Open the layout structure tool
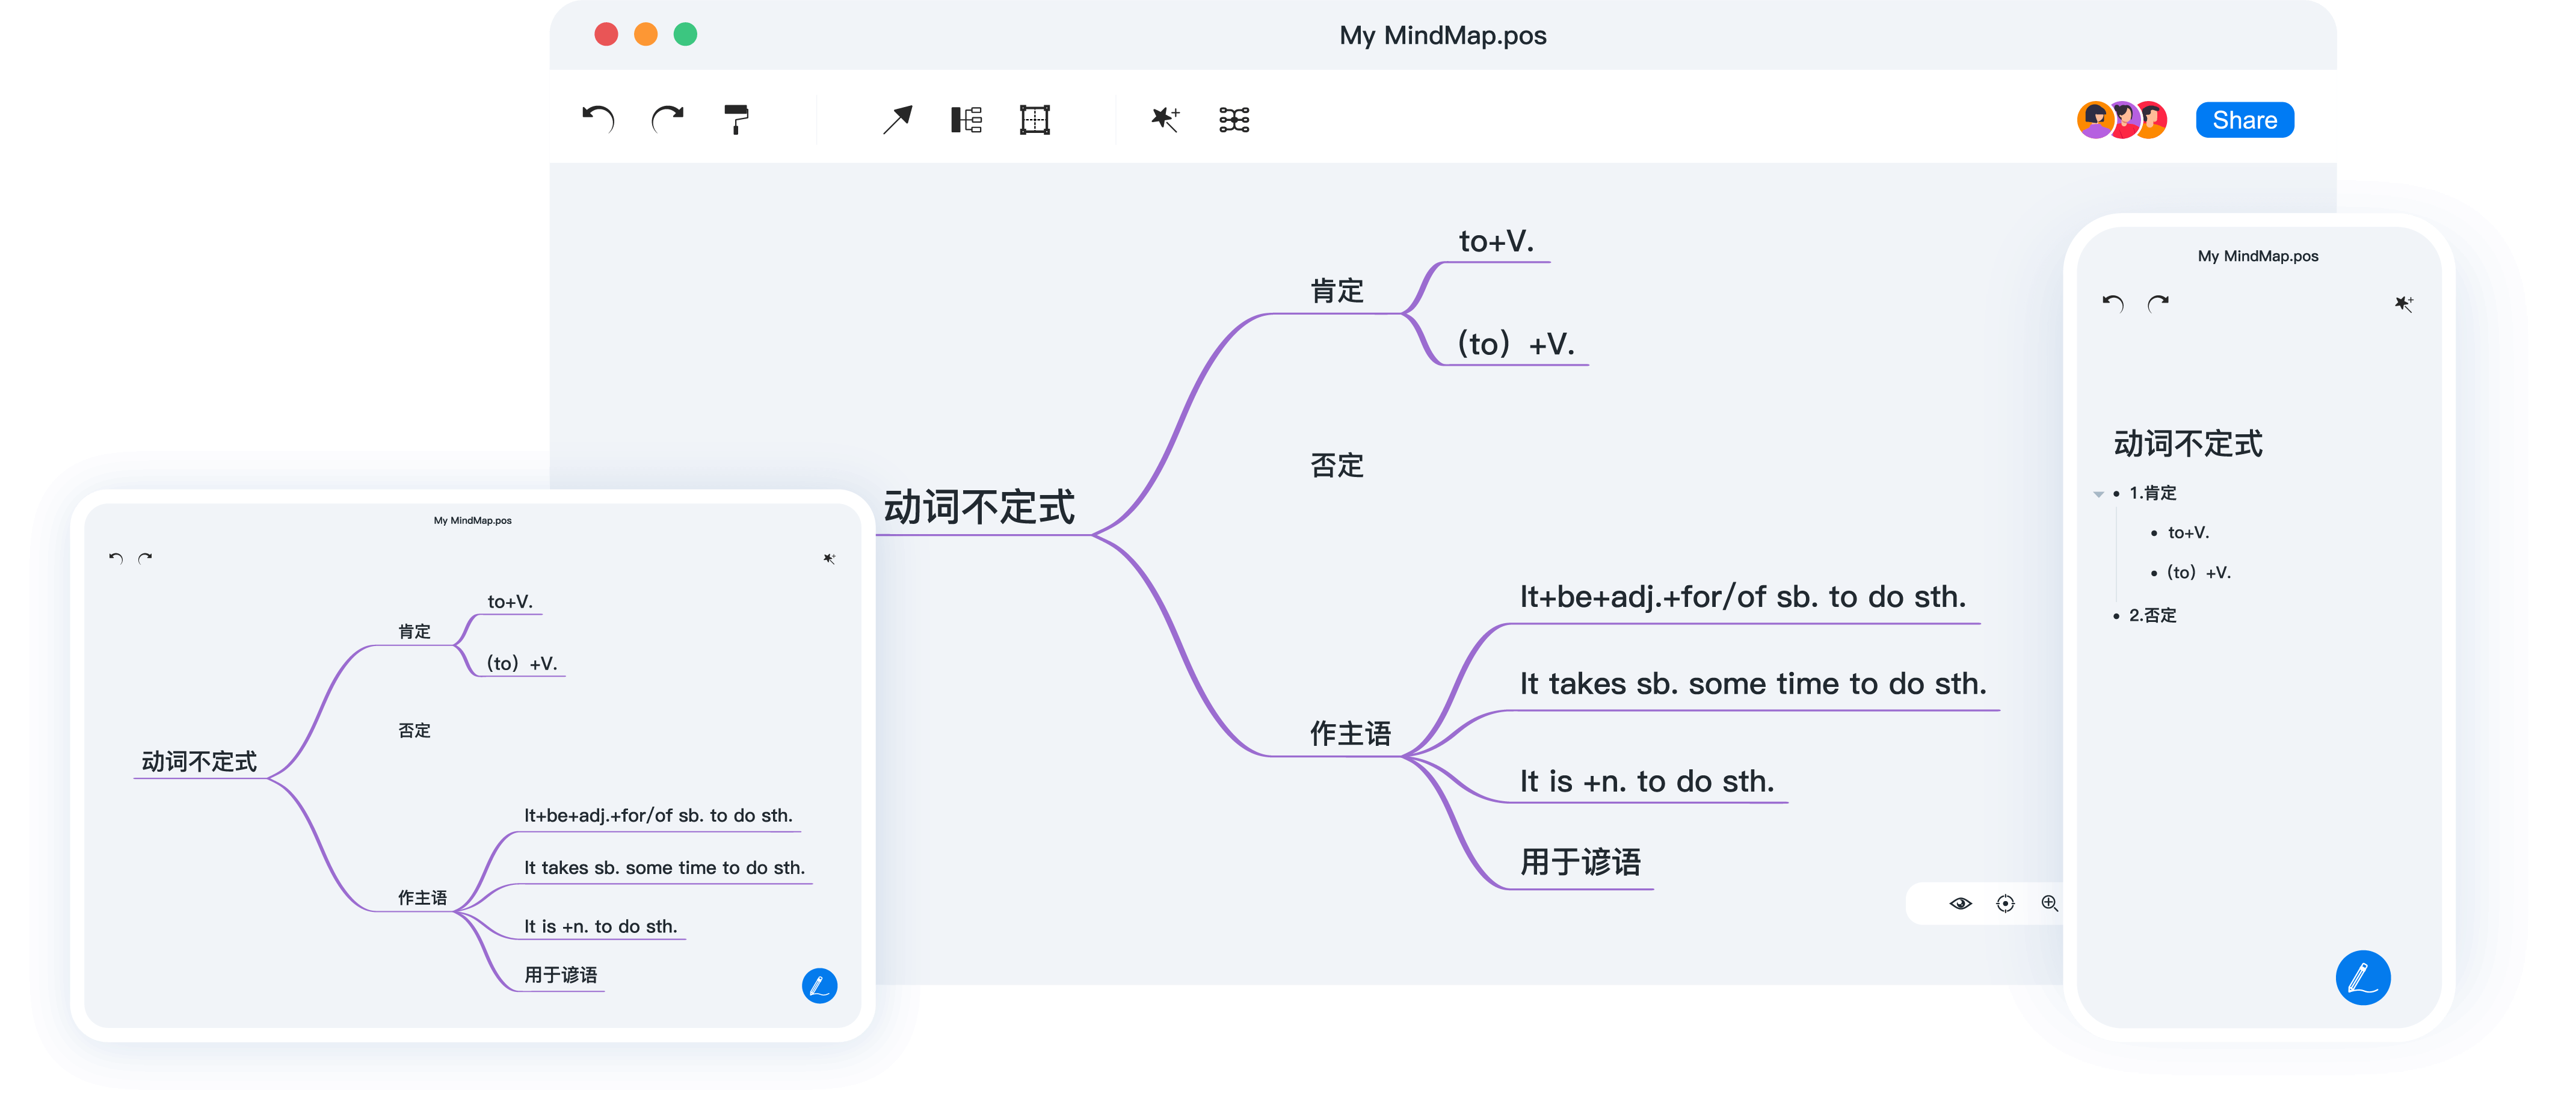 click(x=966, y=120)
